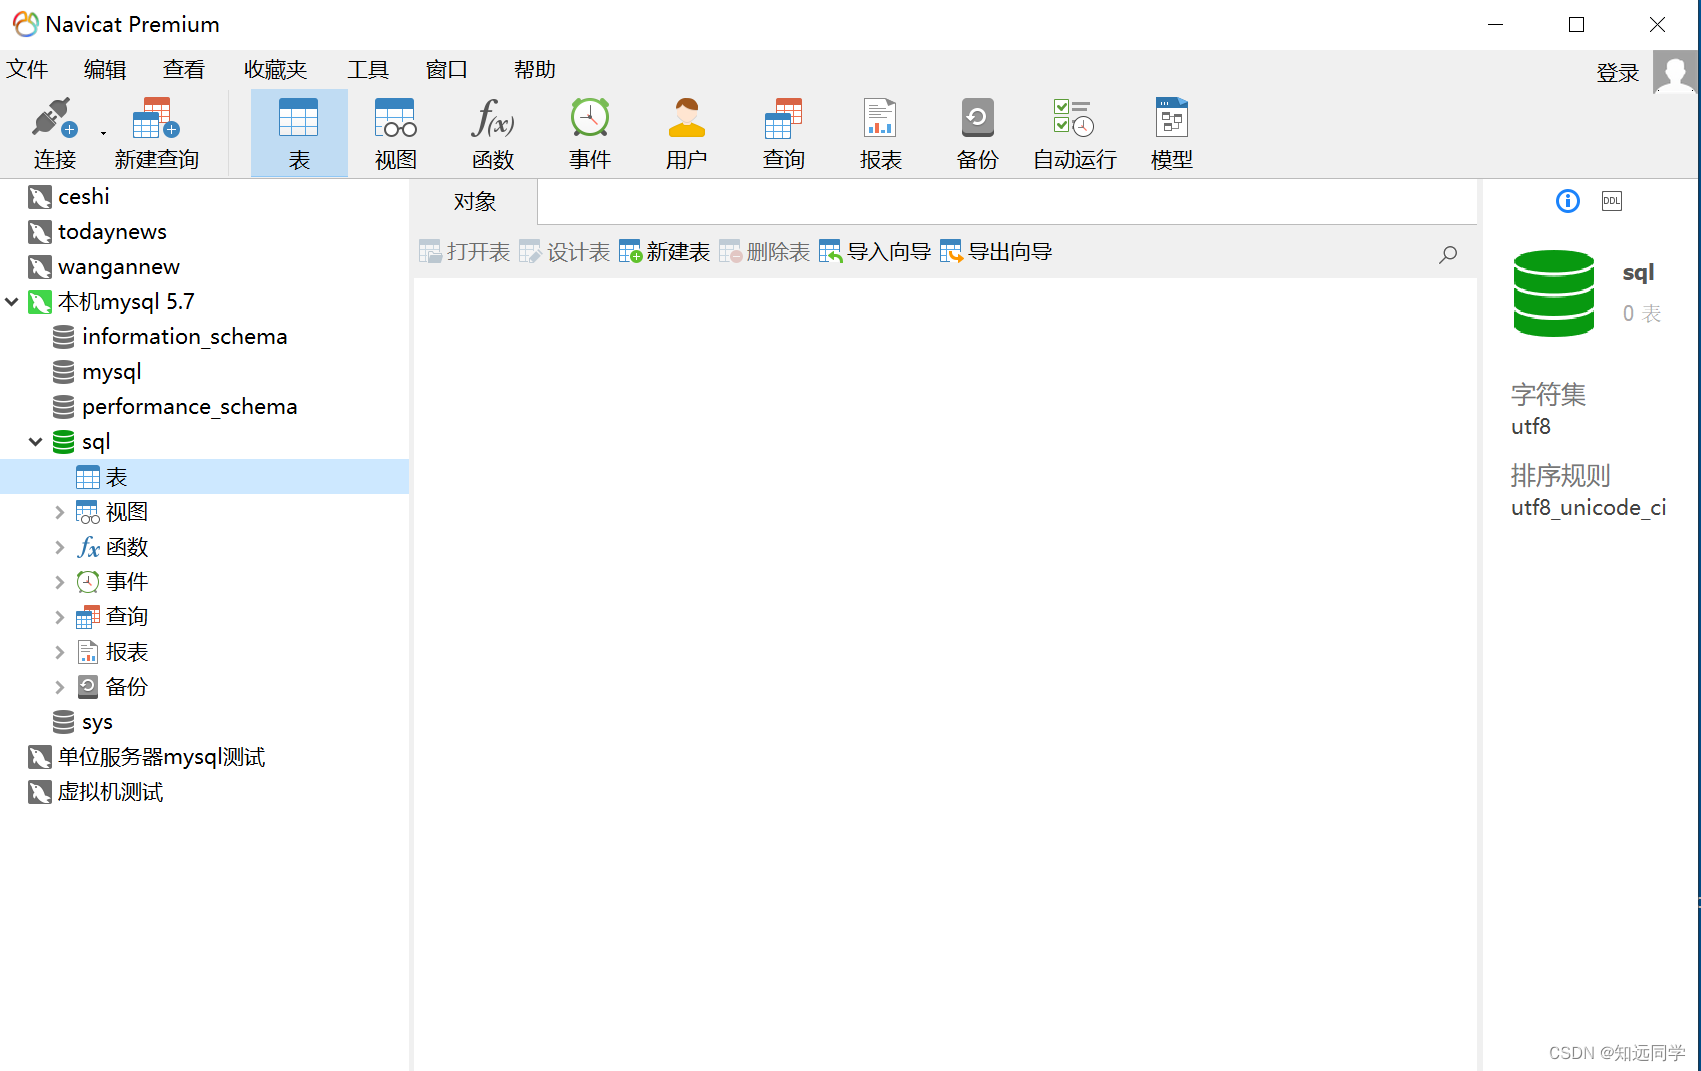This screenshot has height=1071, width=1701.
Task: Click the 导入向导 button
Action: tap(875, 252)
